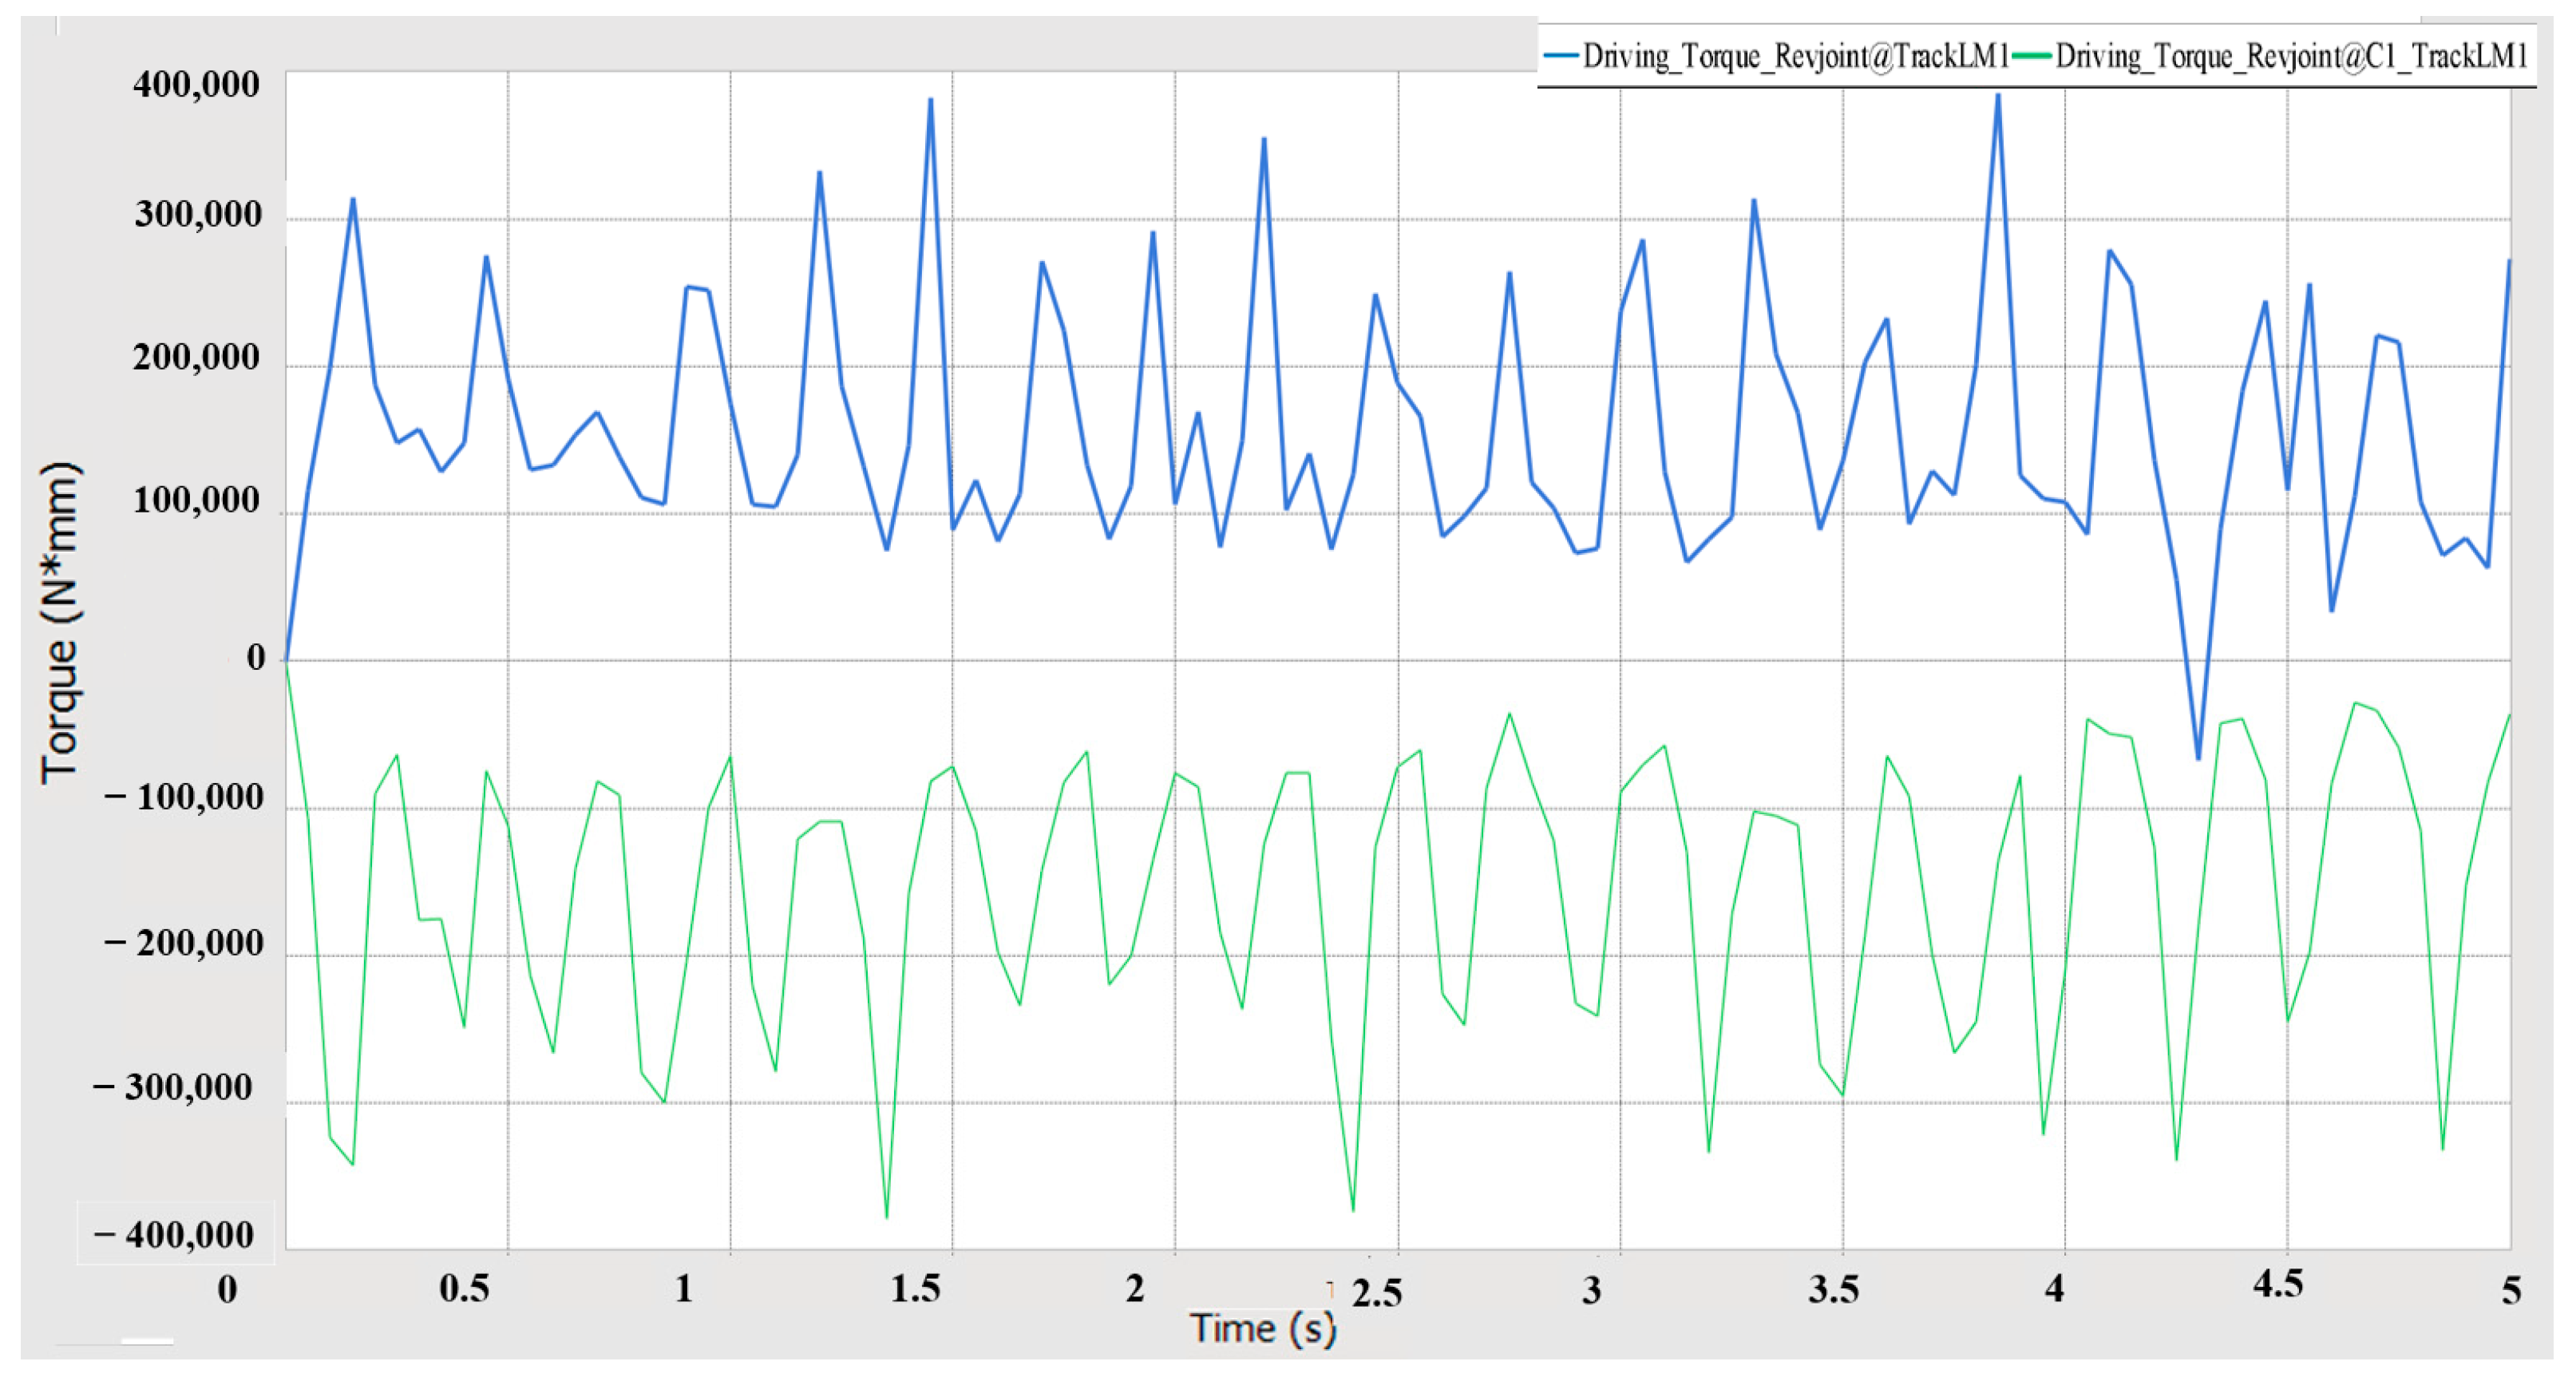Click the 5 x-axis tick label

[x=2511, y=1290]
